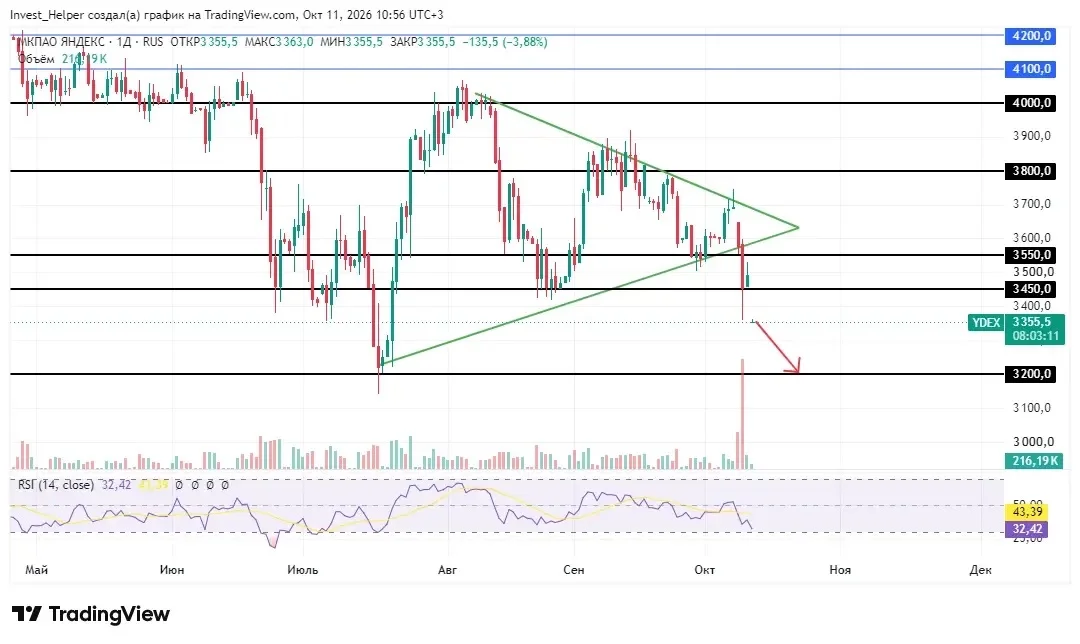Click the Июн label on time axis

click(172, 570)
